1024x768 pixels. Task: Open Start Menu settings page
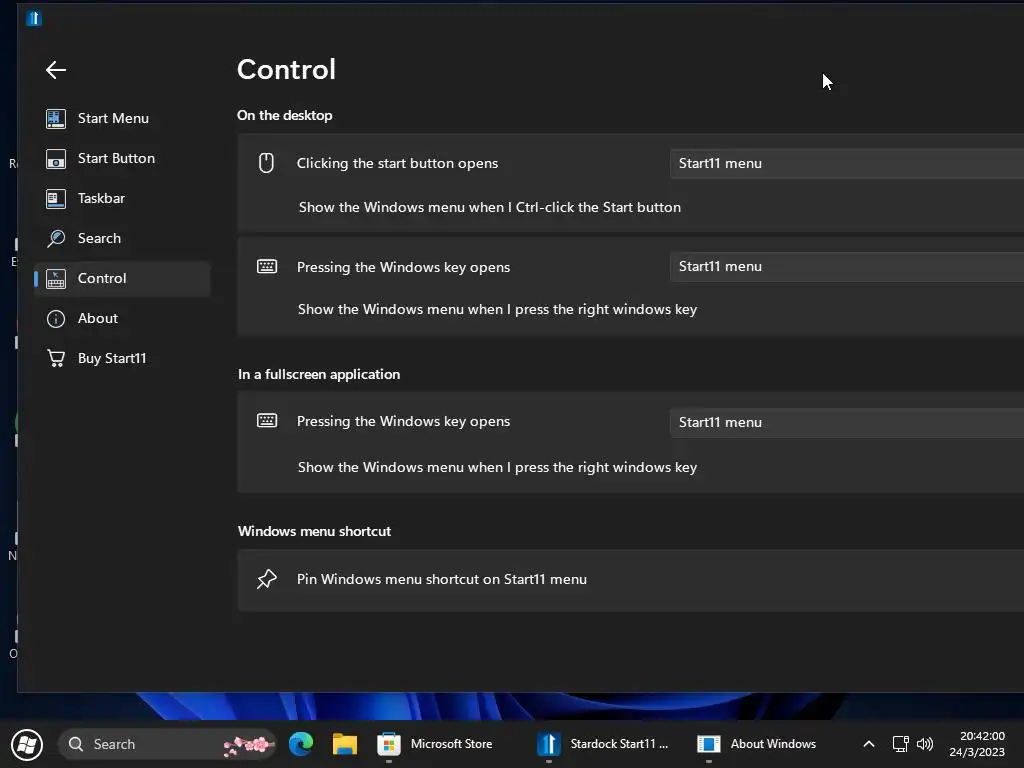tap(122, 119)
